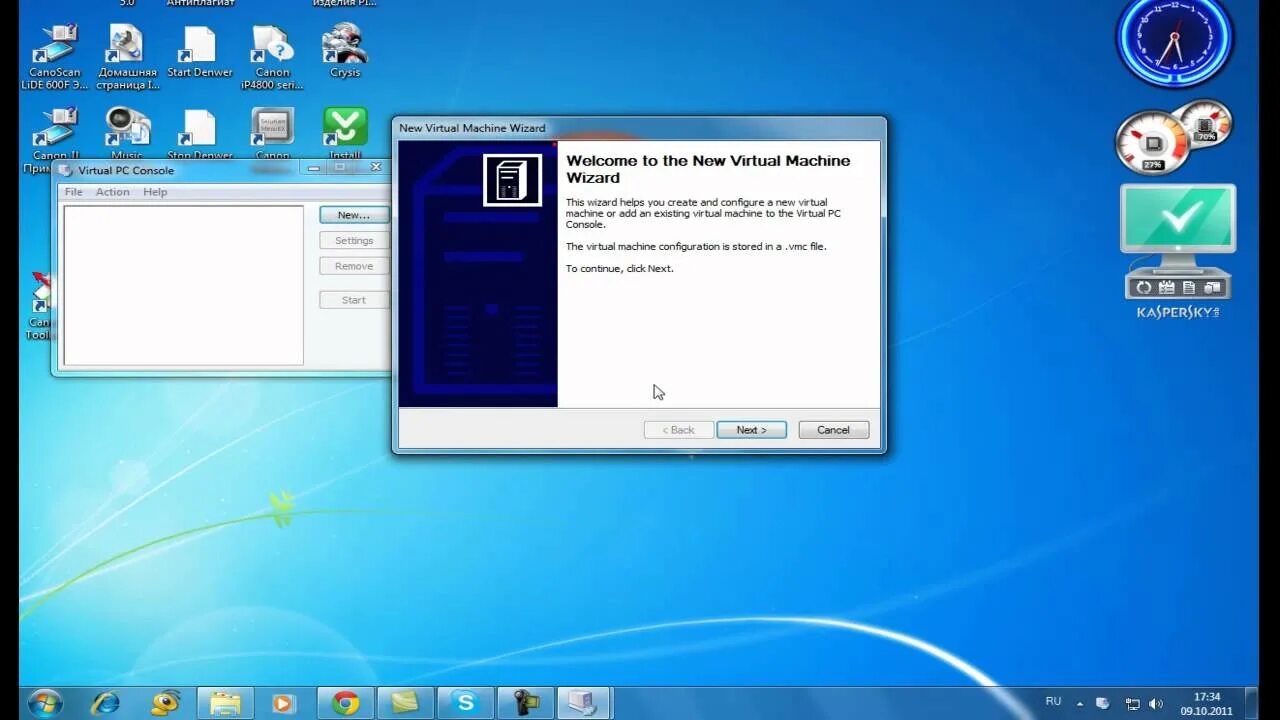Switch to Virtual PC in the taskbar

click(x=585, y=703)
